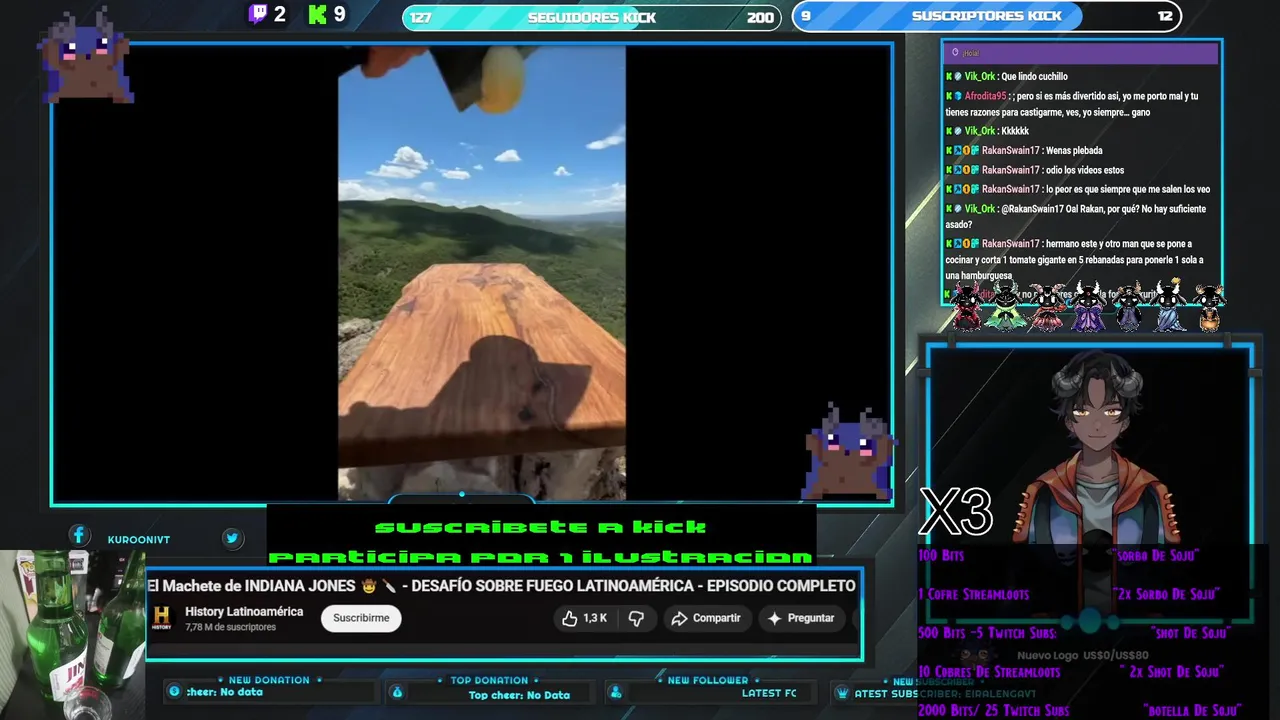Click the Top Donation money bag icon
This screenshot has height=720, width=1280.
397,692
